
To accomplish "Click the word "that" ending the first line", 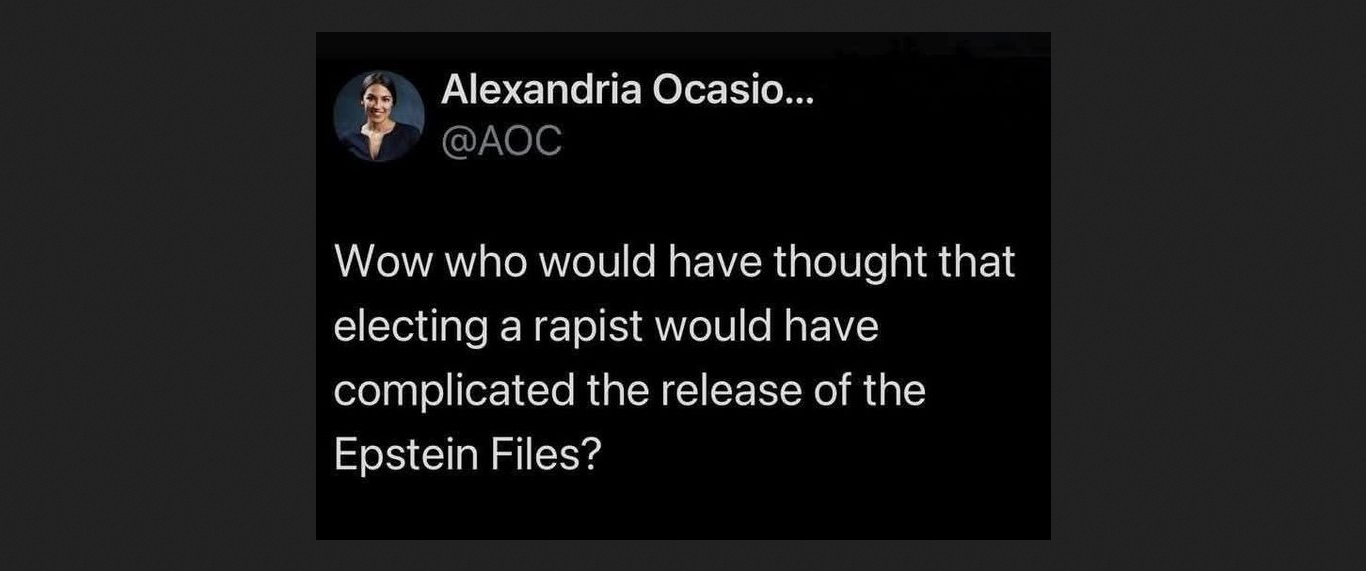I will (x=979, y=263).
